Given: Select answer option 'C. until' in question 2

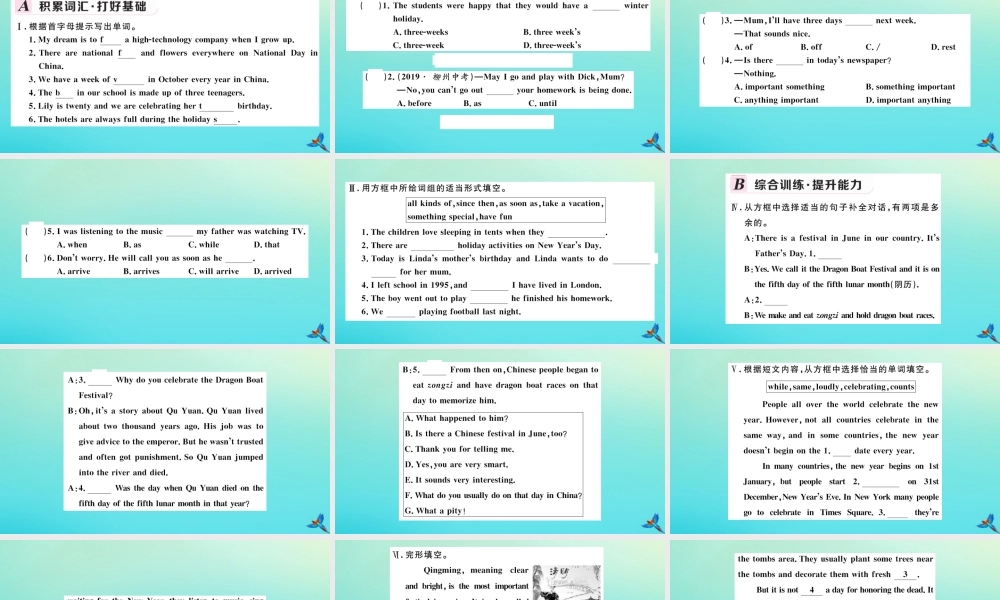Looking at the screenshot, I should click(x=542, y=103).
